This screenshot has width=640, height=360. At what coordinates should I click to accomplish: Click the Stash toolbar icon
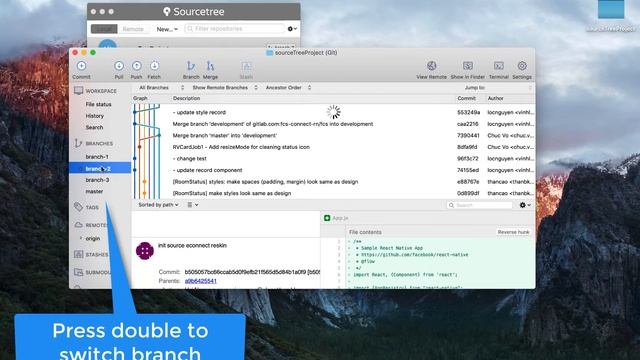[246, 66]
